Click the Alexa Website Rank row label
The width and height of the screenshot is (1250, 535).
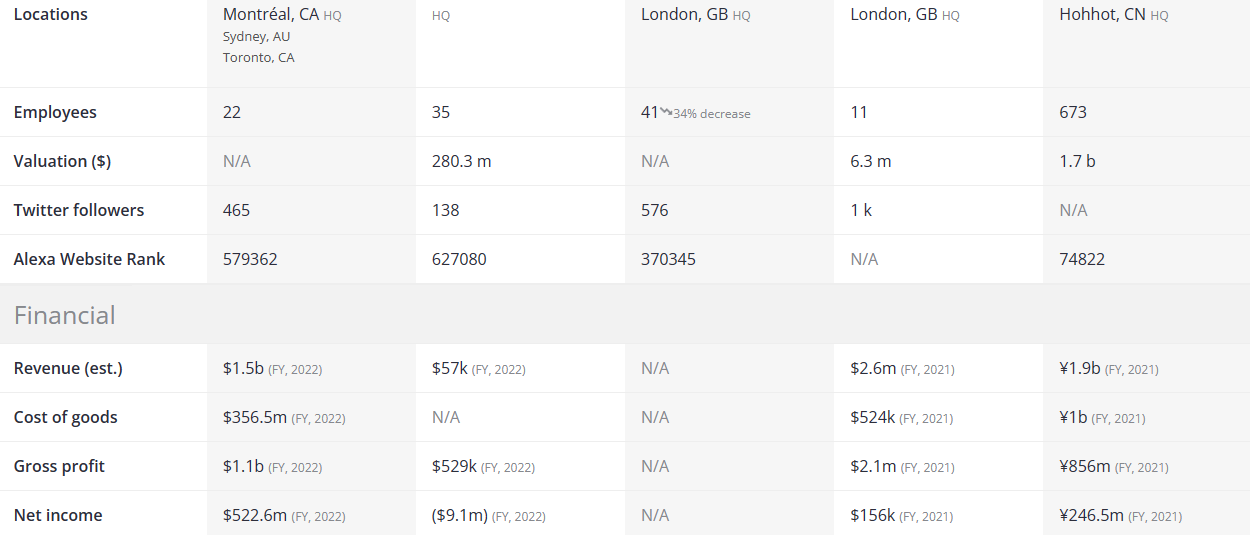click(x=89, y=259)
